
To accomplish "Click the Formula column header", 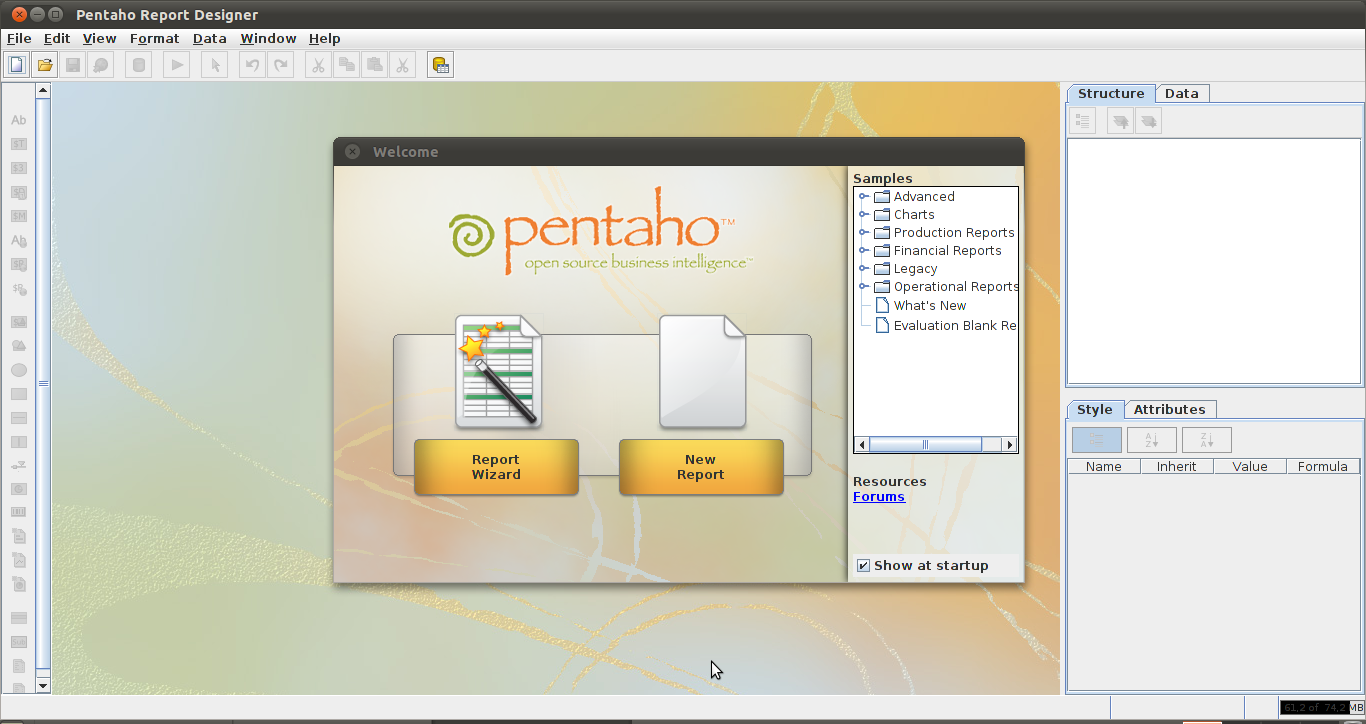I will [1323, 466].
